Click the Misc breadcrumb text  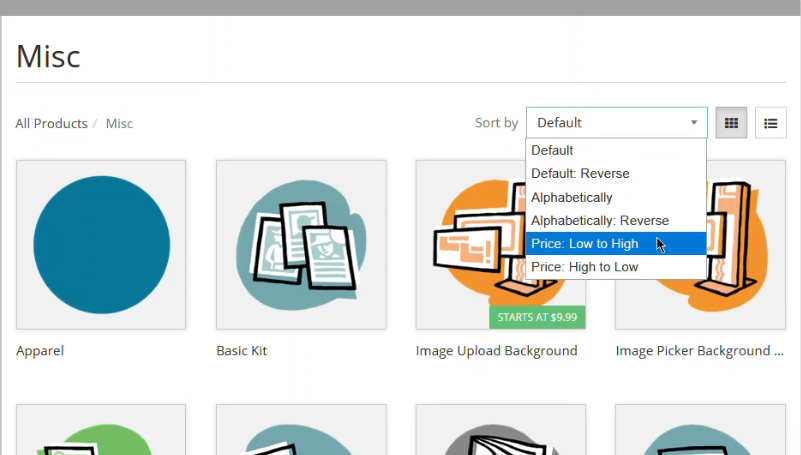tap(120, 124)
